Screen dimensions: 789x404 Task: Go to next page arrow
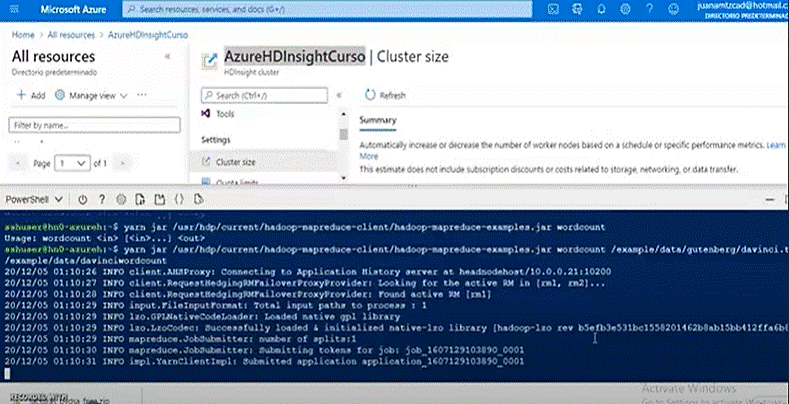coord(122,164)
